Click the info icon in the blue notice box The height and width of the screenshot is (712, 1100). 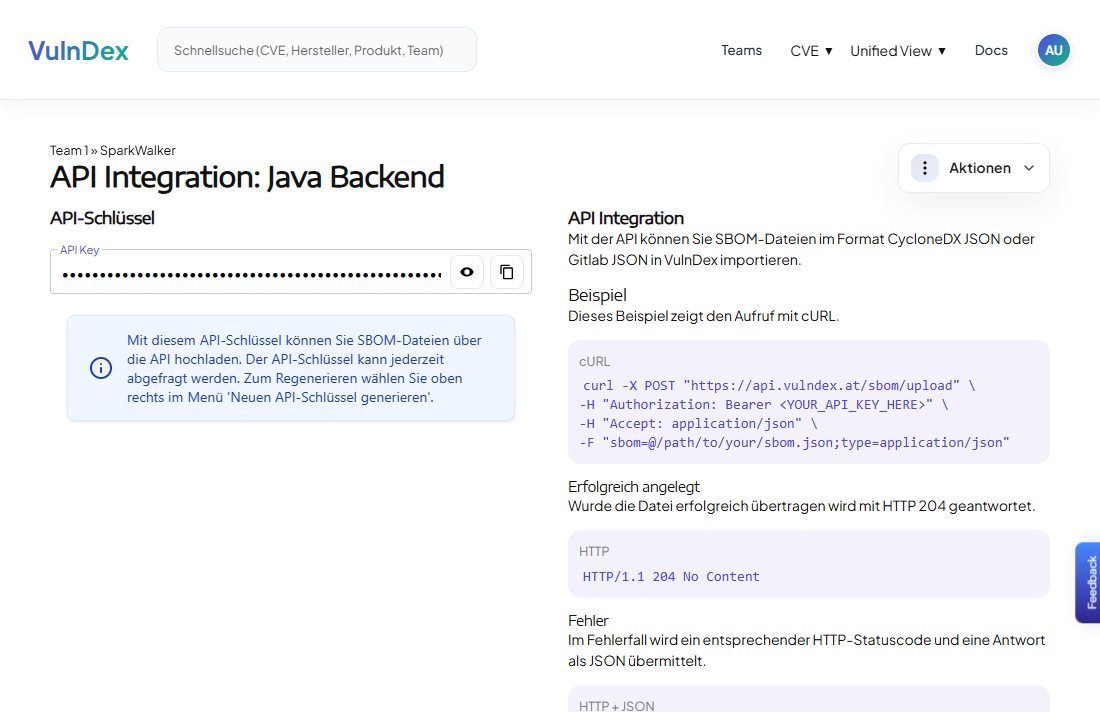point(100,368)
